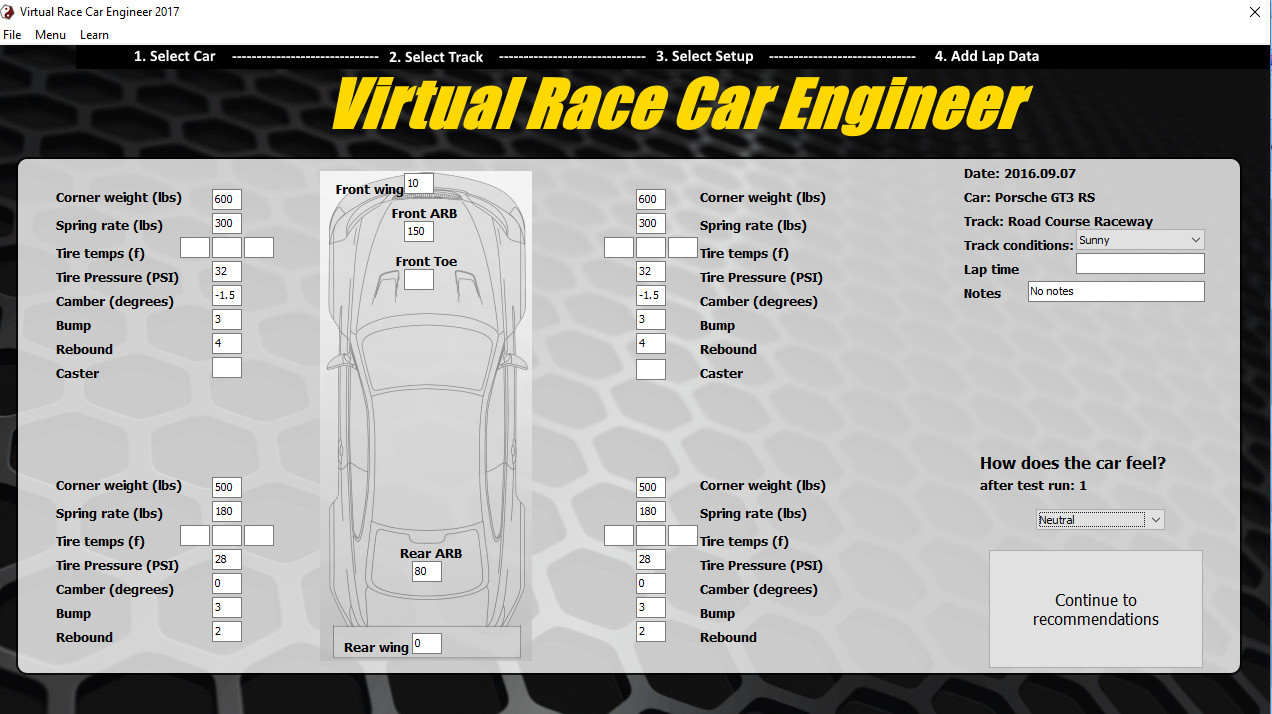Open the Learn menu

point(94,35)
